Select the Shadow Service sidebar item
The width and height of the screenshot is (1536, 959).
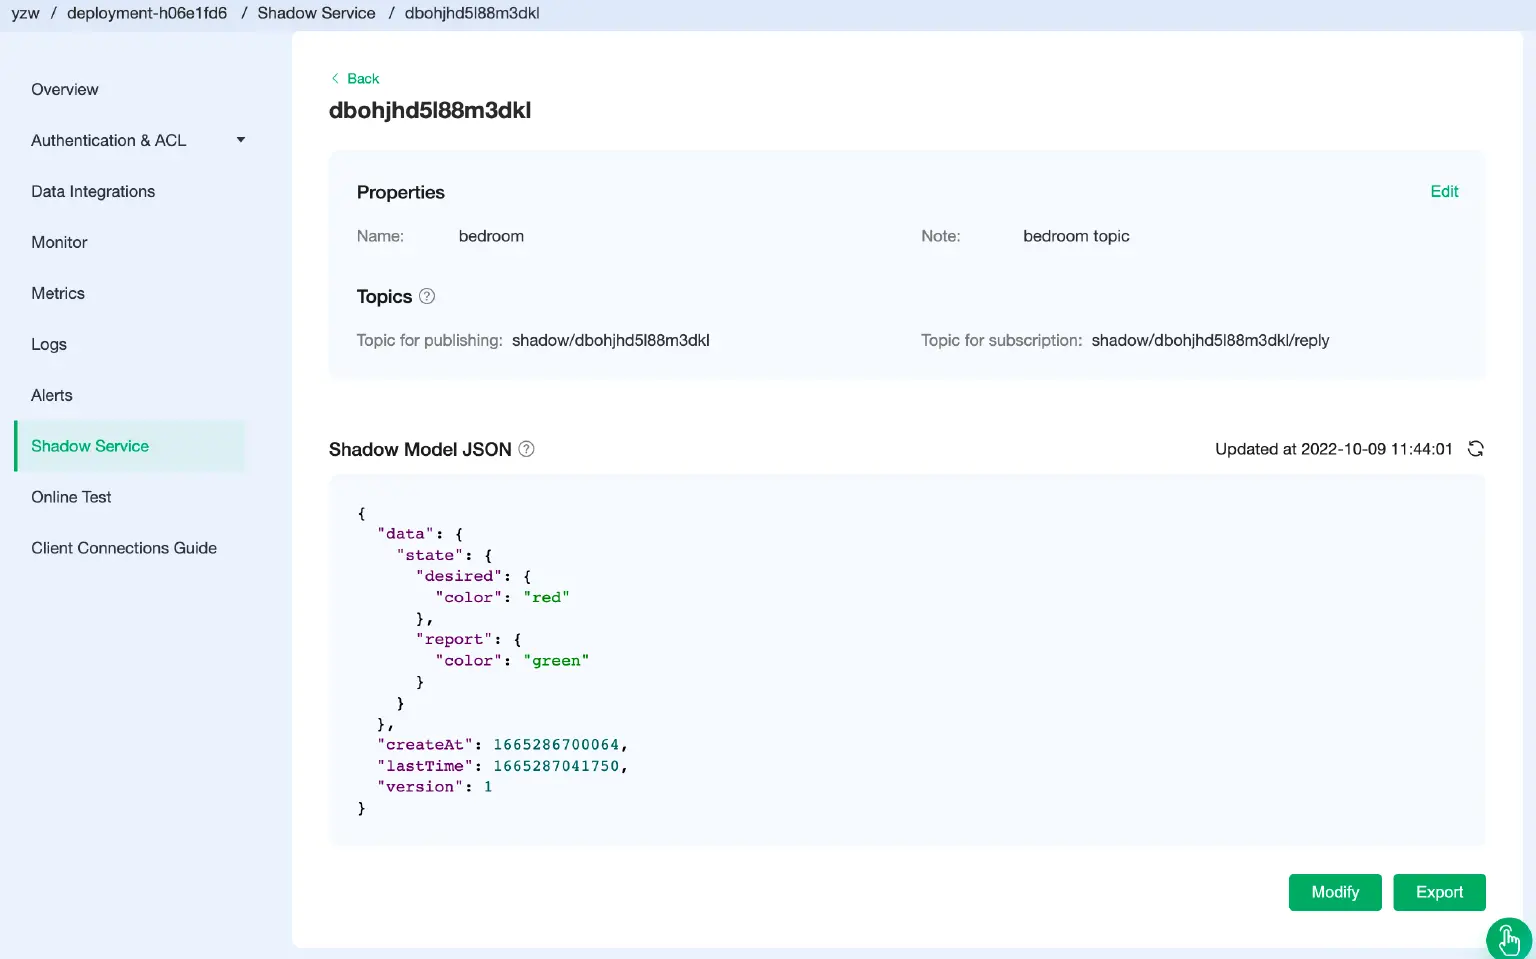(x=90, y=446)
